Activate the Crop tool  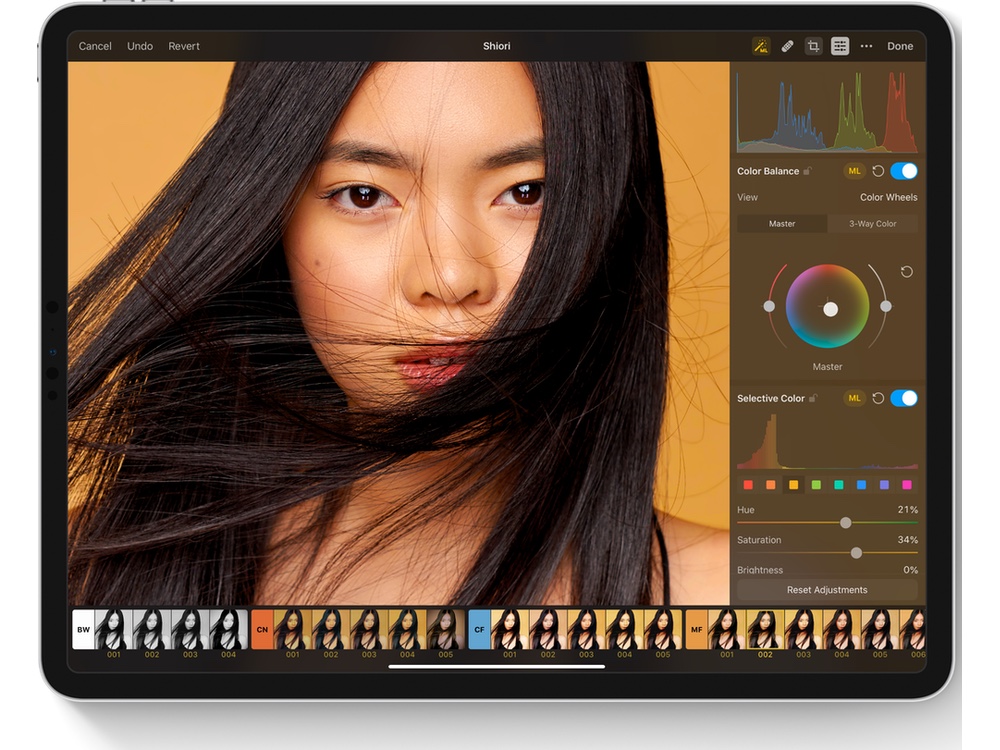tap(812, 46)
